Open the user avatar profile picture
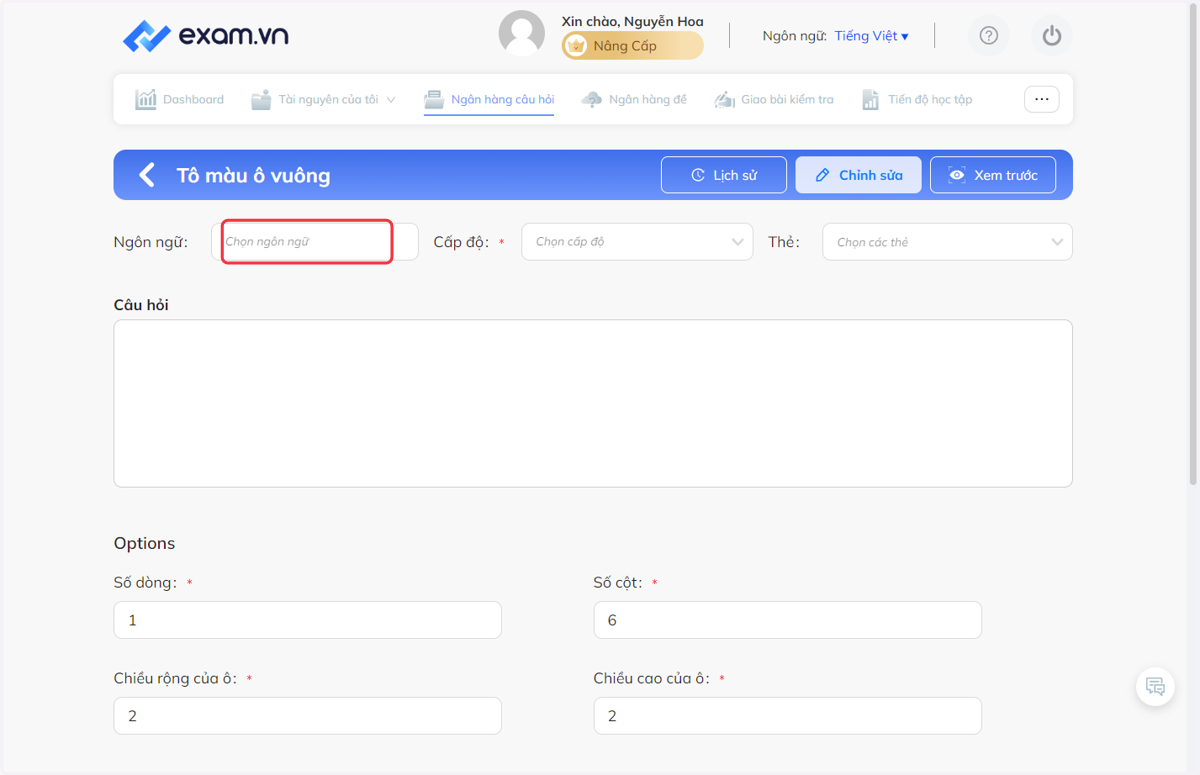 coord(522,34)
